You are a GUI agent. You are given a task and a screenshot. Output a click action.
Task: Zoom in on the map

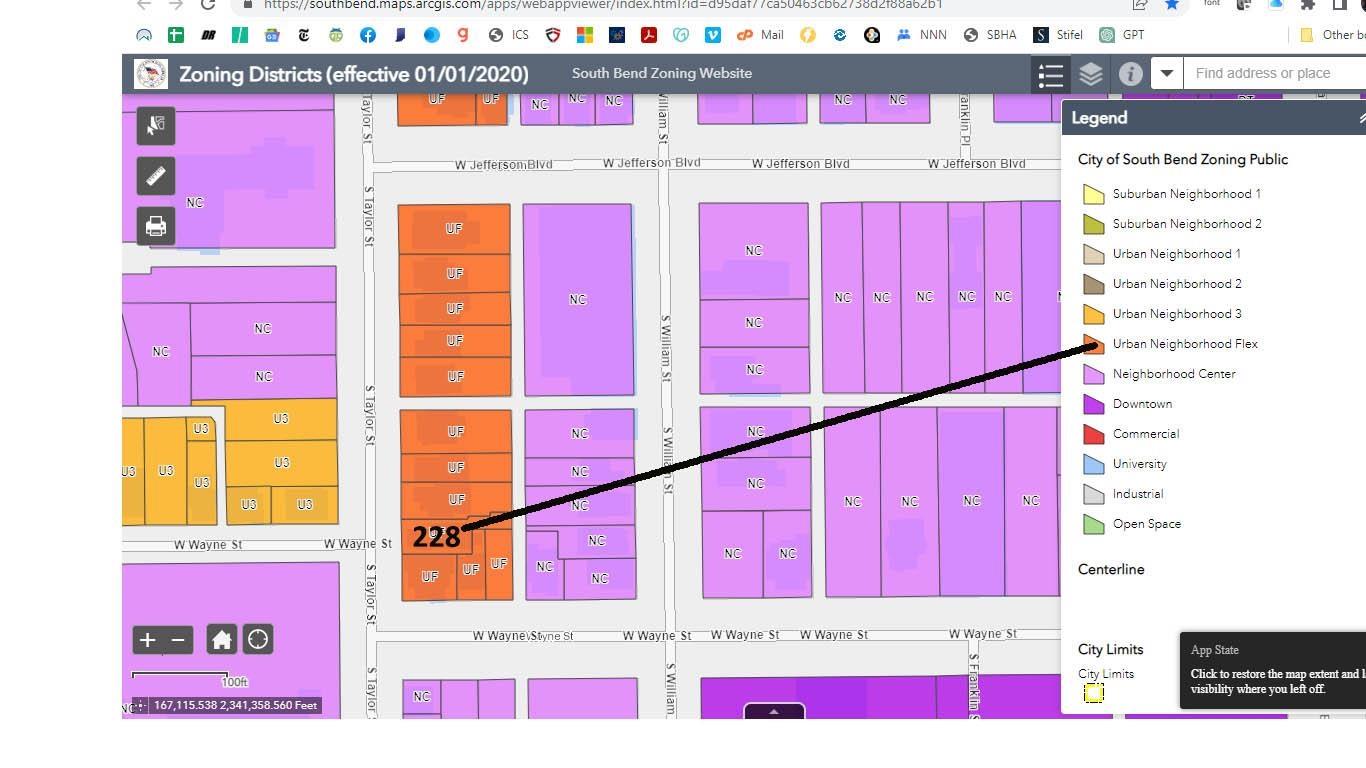tap(147, 640)
